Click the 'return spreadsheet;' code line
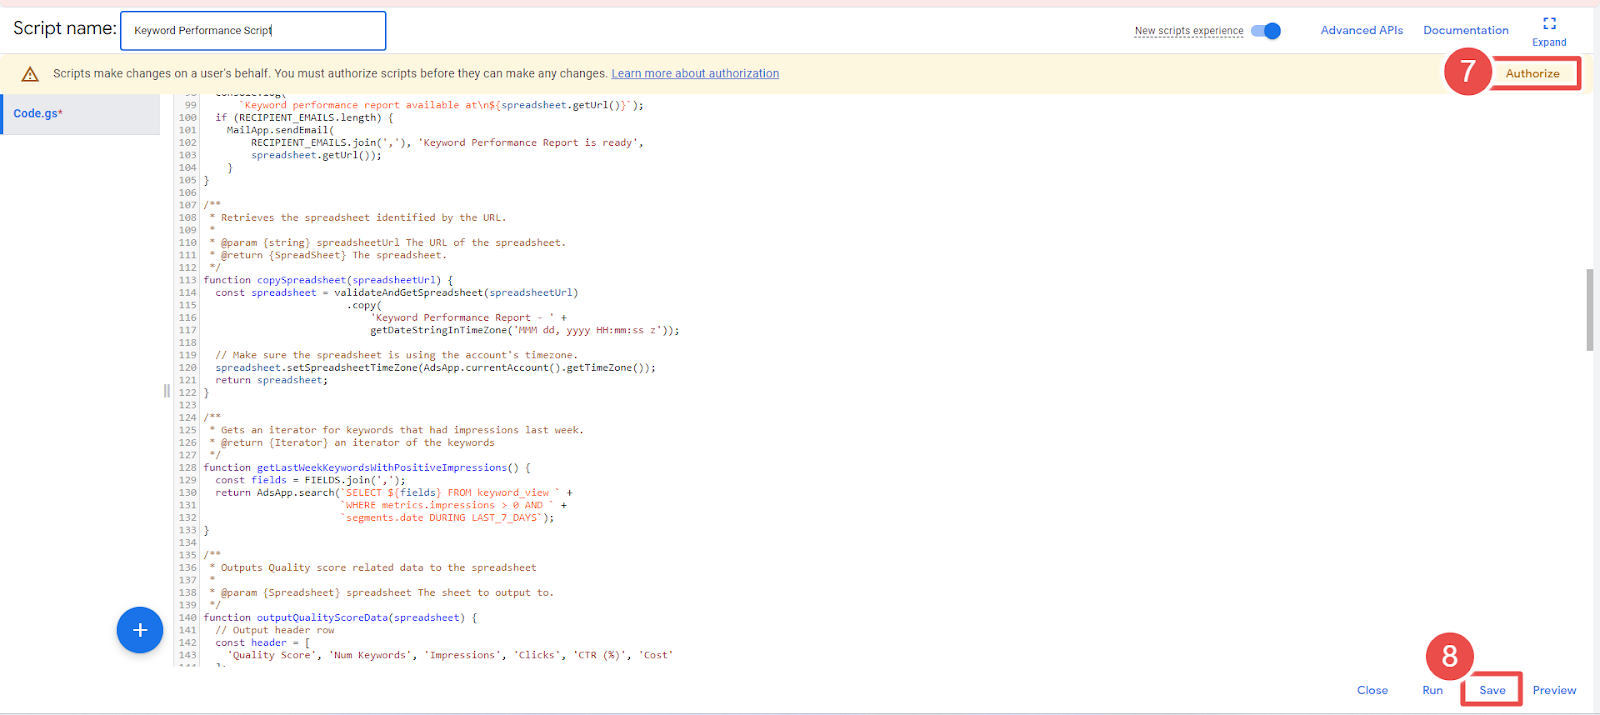This screenshot has height=715, width=1600. coord(271,380)
